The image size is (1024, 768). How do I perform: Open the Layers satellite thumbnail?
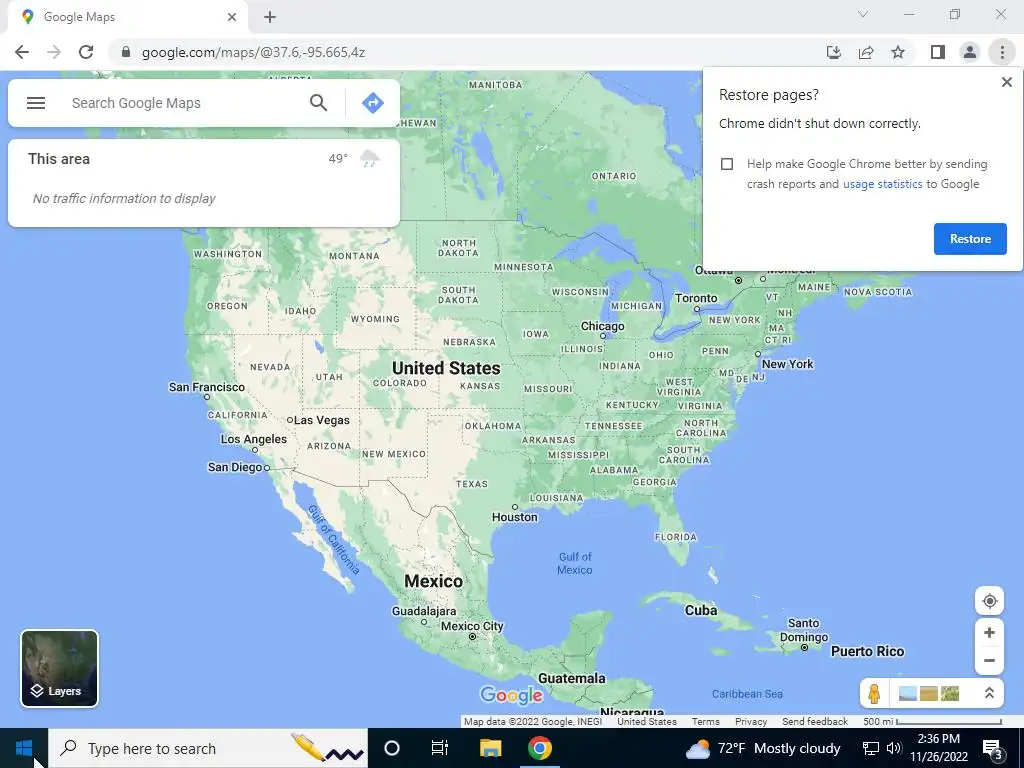[x=59, y=668]
